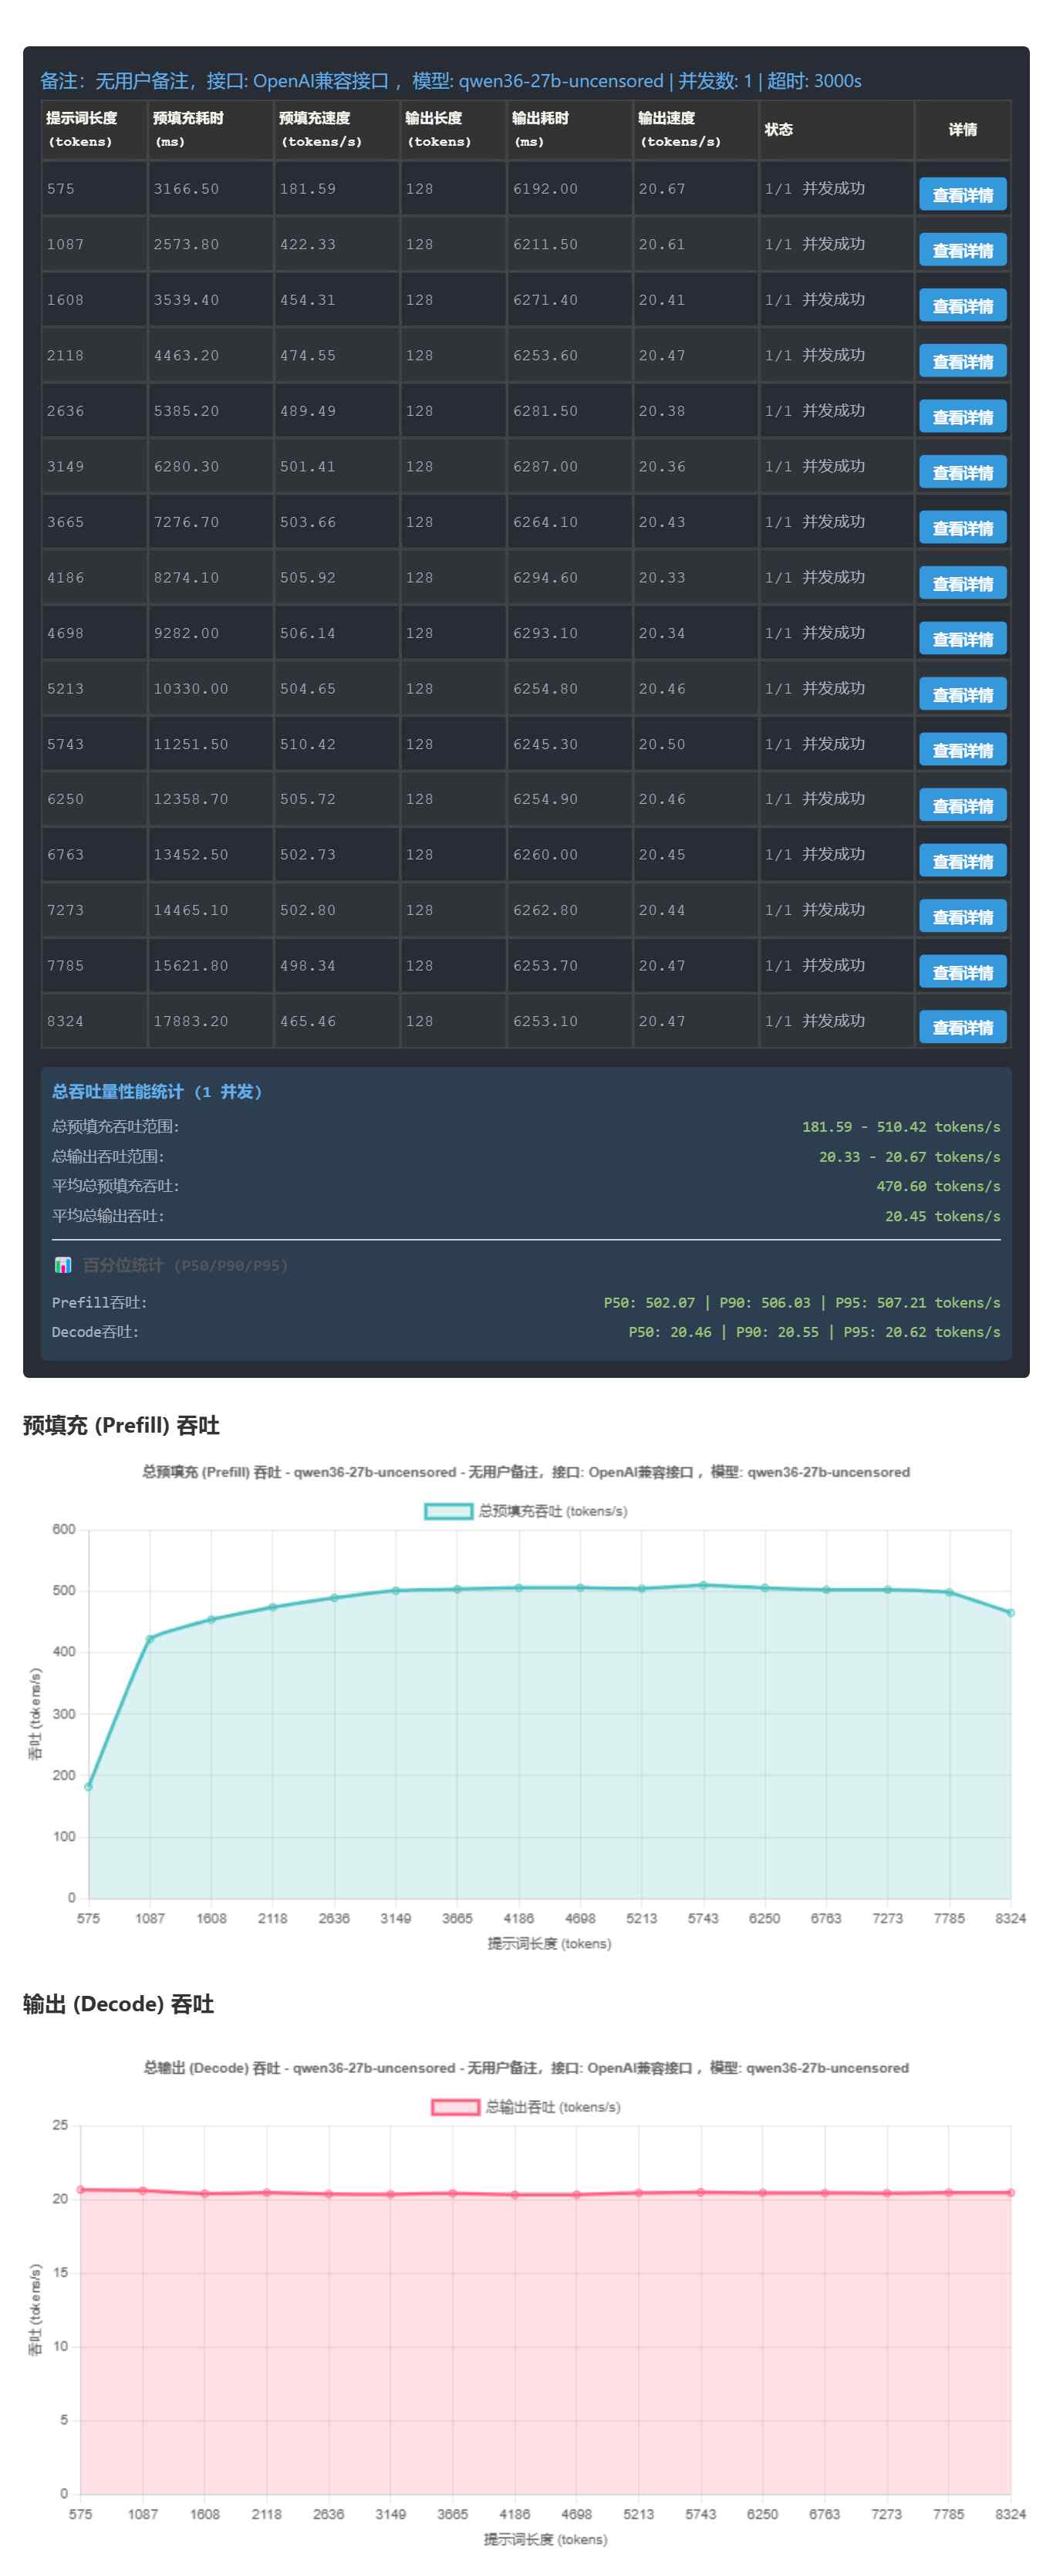Viewport: 1053px width, 2576px height.
Task: Click the 总吞吐量性能统计 (1 并发) heading
Action: coord(157,1092)
